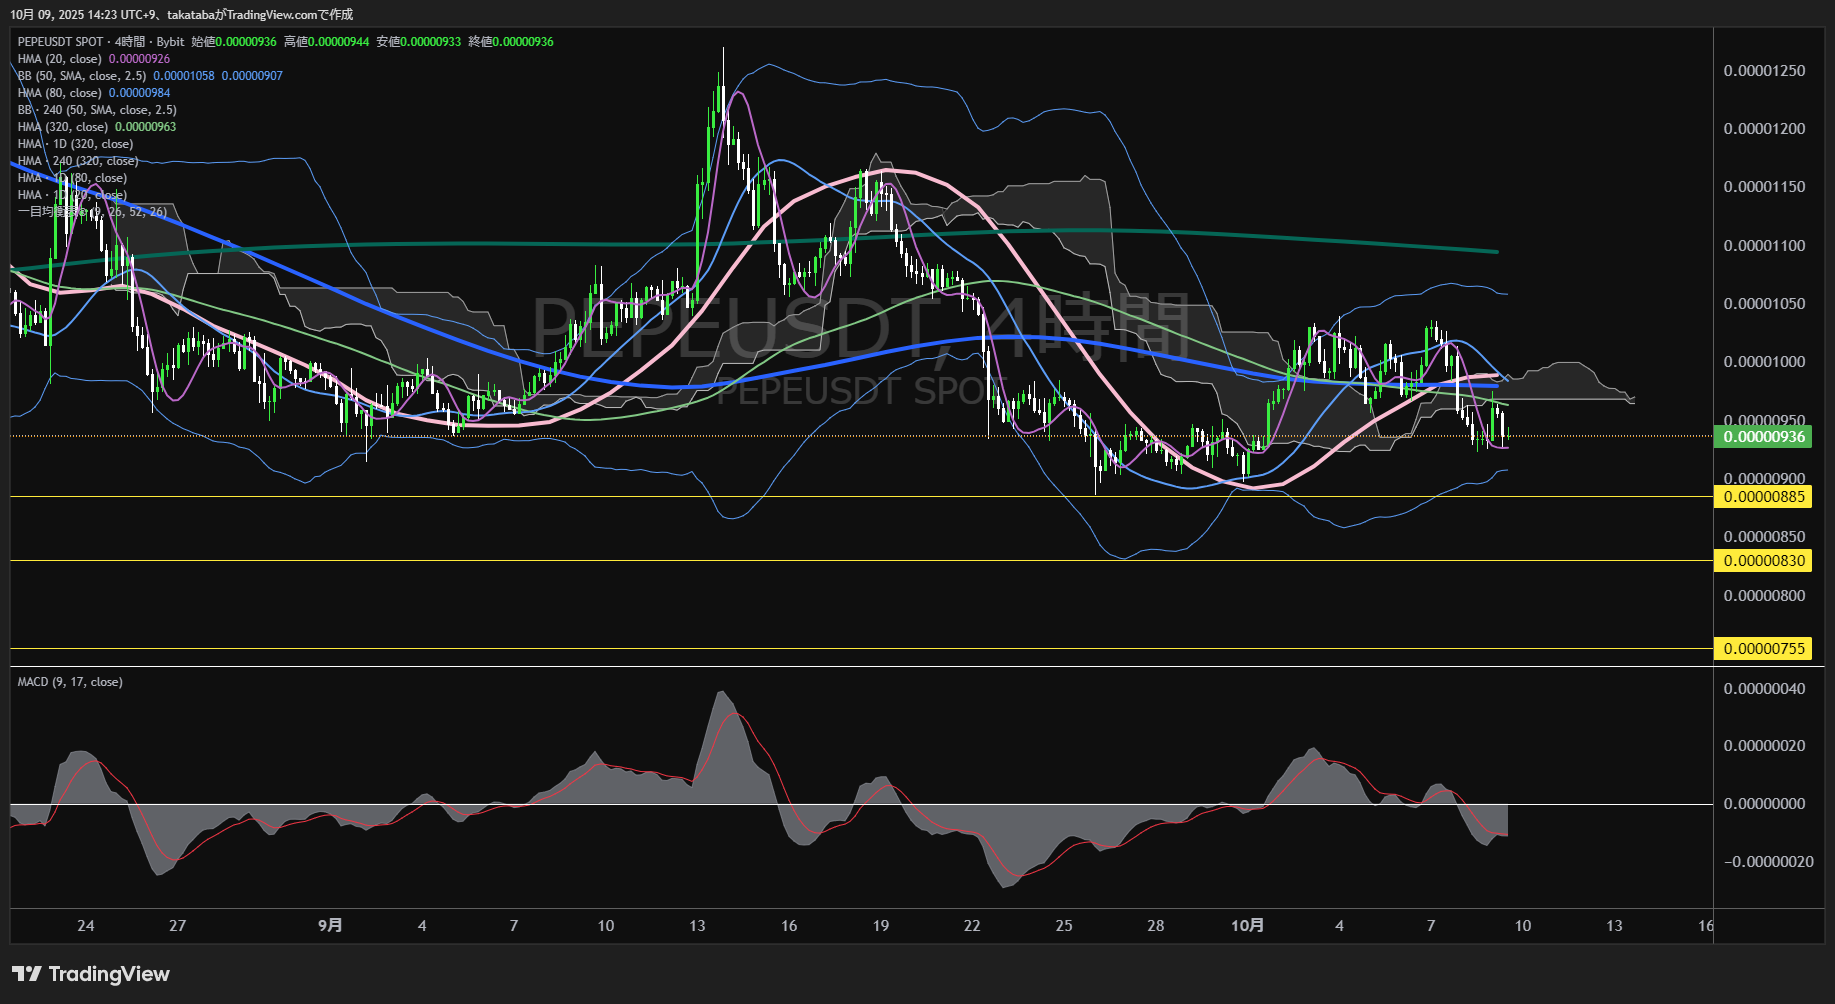The image size is (1835, 1004).
Task: Click the TradingView logo icon
Action: tap(27, 974)
